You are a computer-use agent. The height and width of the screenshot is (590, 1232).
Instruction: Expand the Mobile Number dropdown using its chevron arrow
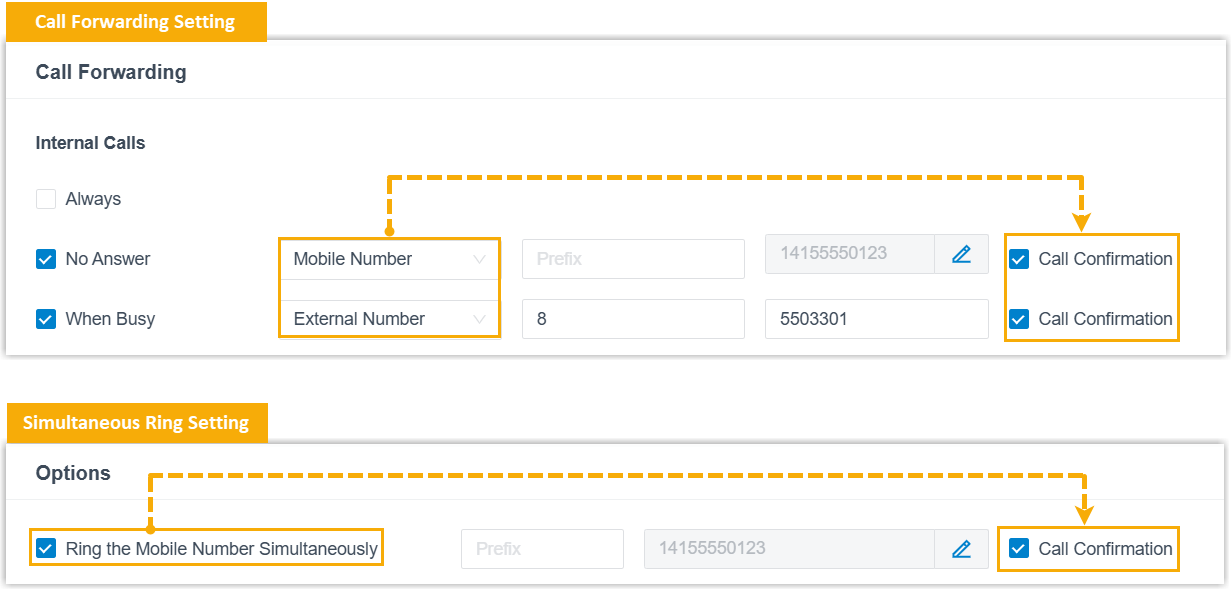pyautogui.click(x=479, y=259)
